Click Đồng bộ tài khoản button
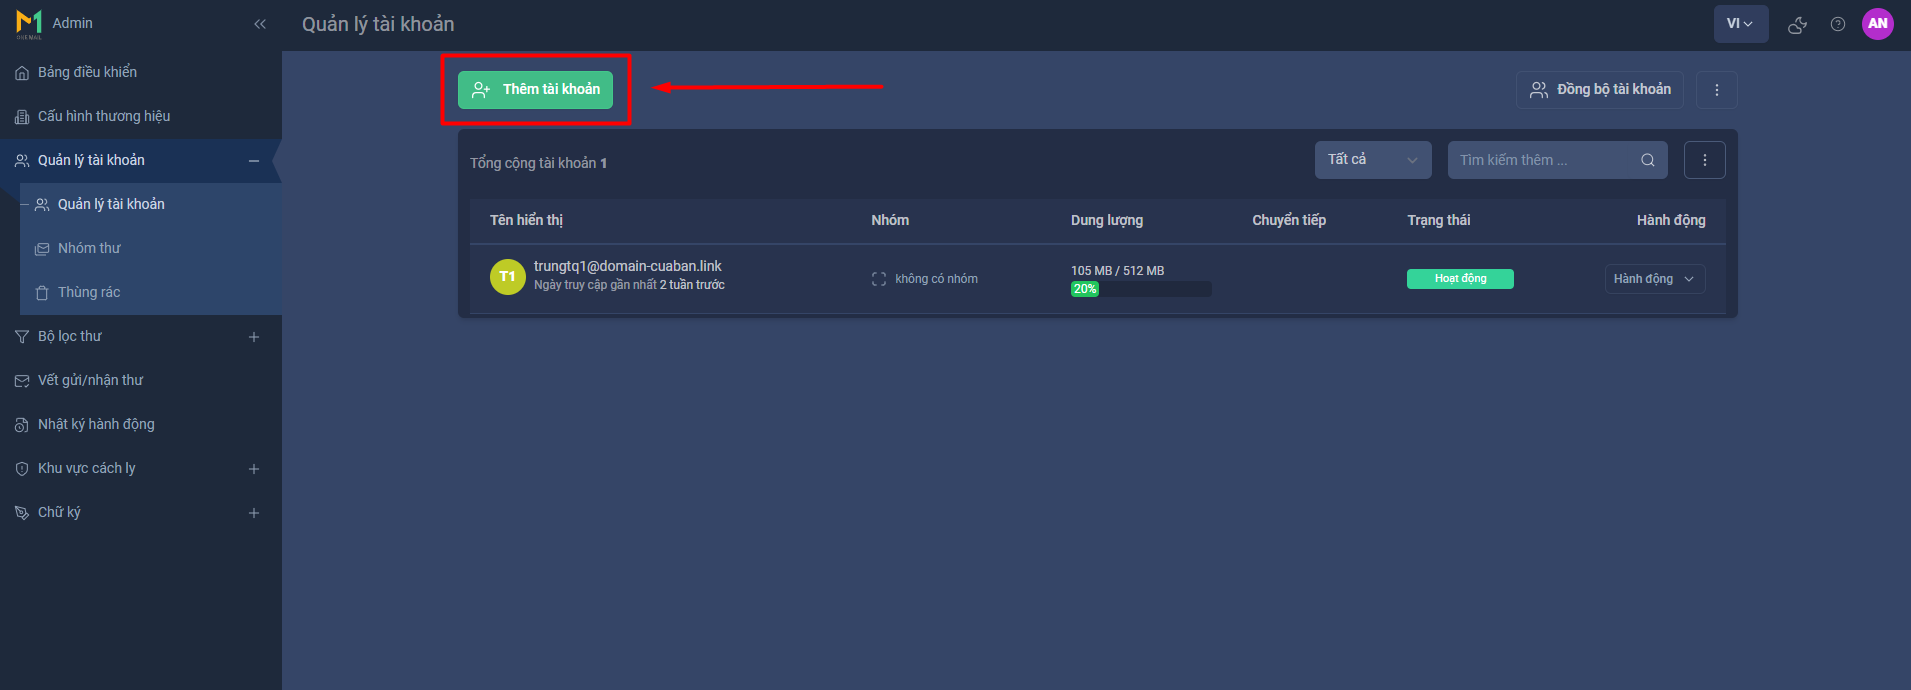The height and width of the screenshot is (690, 1911). point(1599,90)
